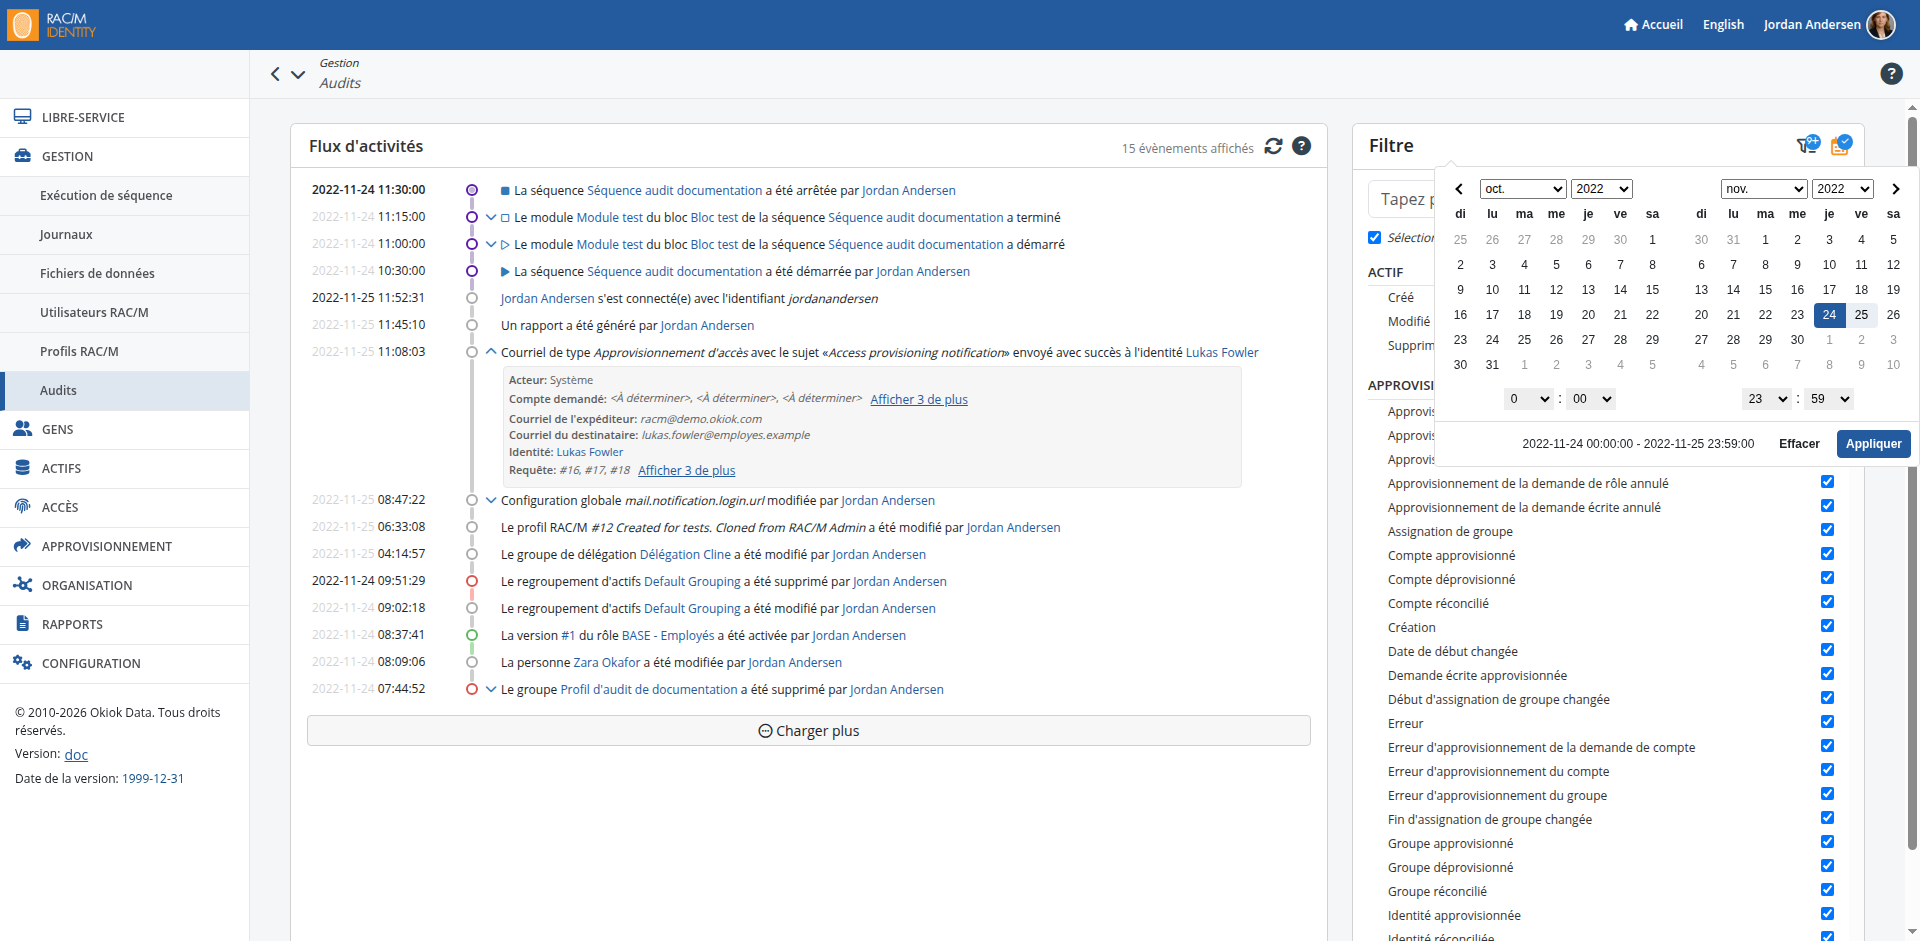Viewport: 1920px width, 941px height.
Task: Expand the module Bloc test a terminé entry
Action: click(491, 217)
